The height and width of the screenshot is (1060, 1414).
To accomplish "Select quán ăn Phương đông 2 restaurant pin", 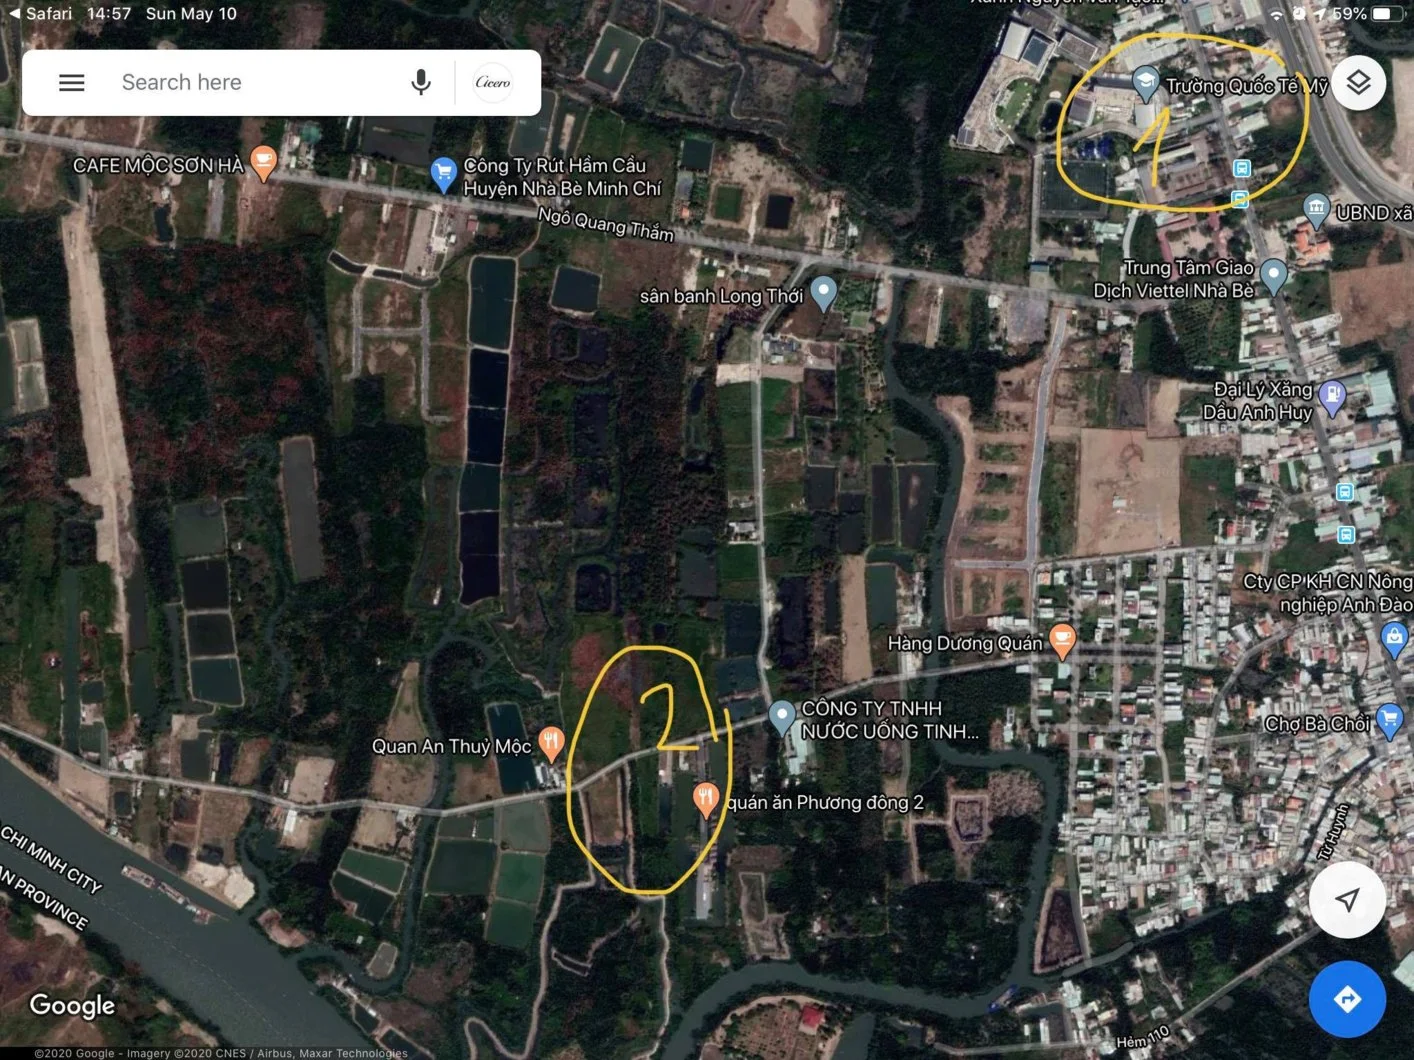I will tap(706, 799).
